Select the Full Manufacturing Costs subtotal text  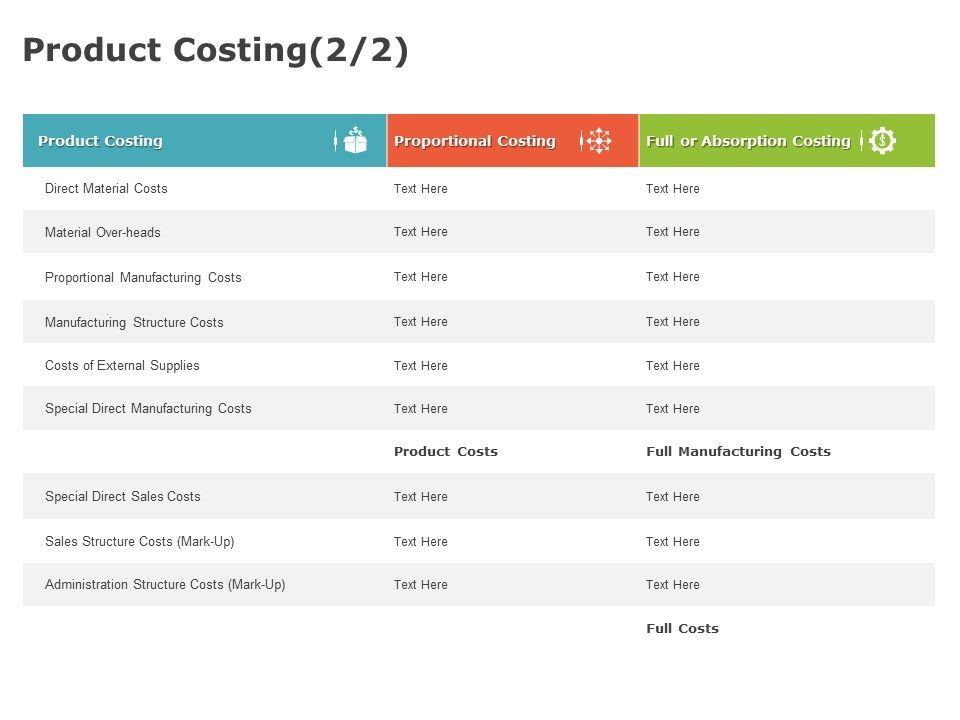pyautogui.click(x=738, y=452)
